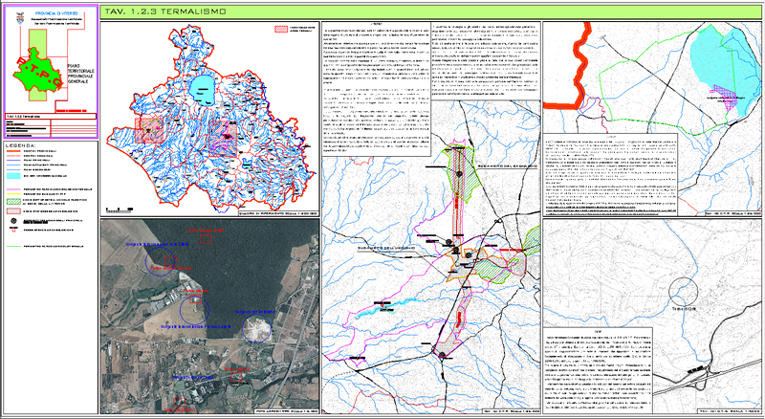The image size is (765, 419).
Task: Click the white quarry area in aerial photo
Action: tap(256, 327)
